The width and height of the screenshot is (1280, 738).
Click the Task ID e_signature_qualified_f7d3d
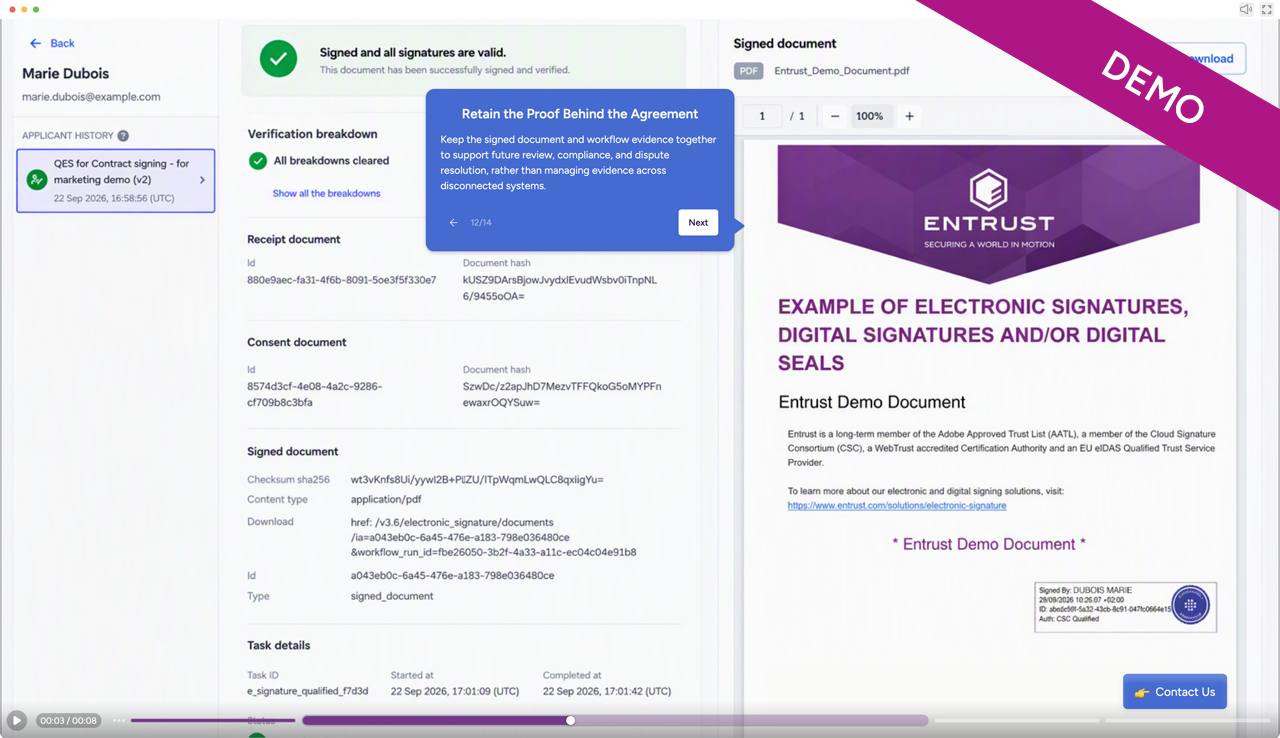[x=308, y=691]
